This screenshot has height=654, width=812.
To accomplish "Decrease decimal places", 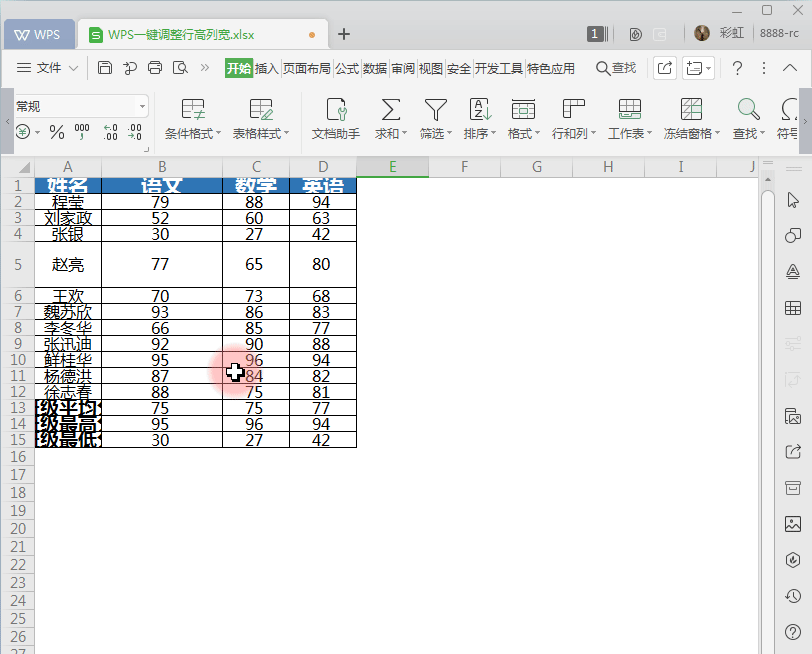I will [135, 132].
